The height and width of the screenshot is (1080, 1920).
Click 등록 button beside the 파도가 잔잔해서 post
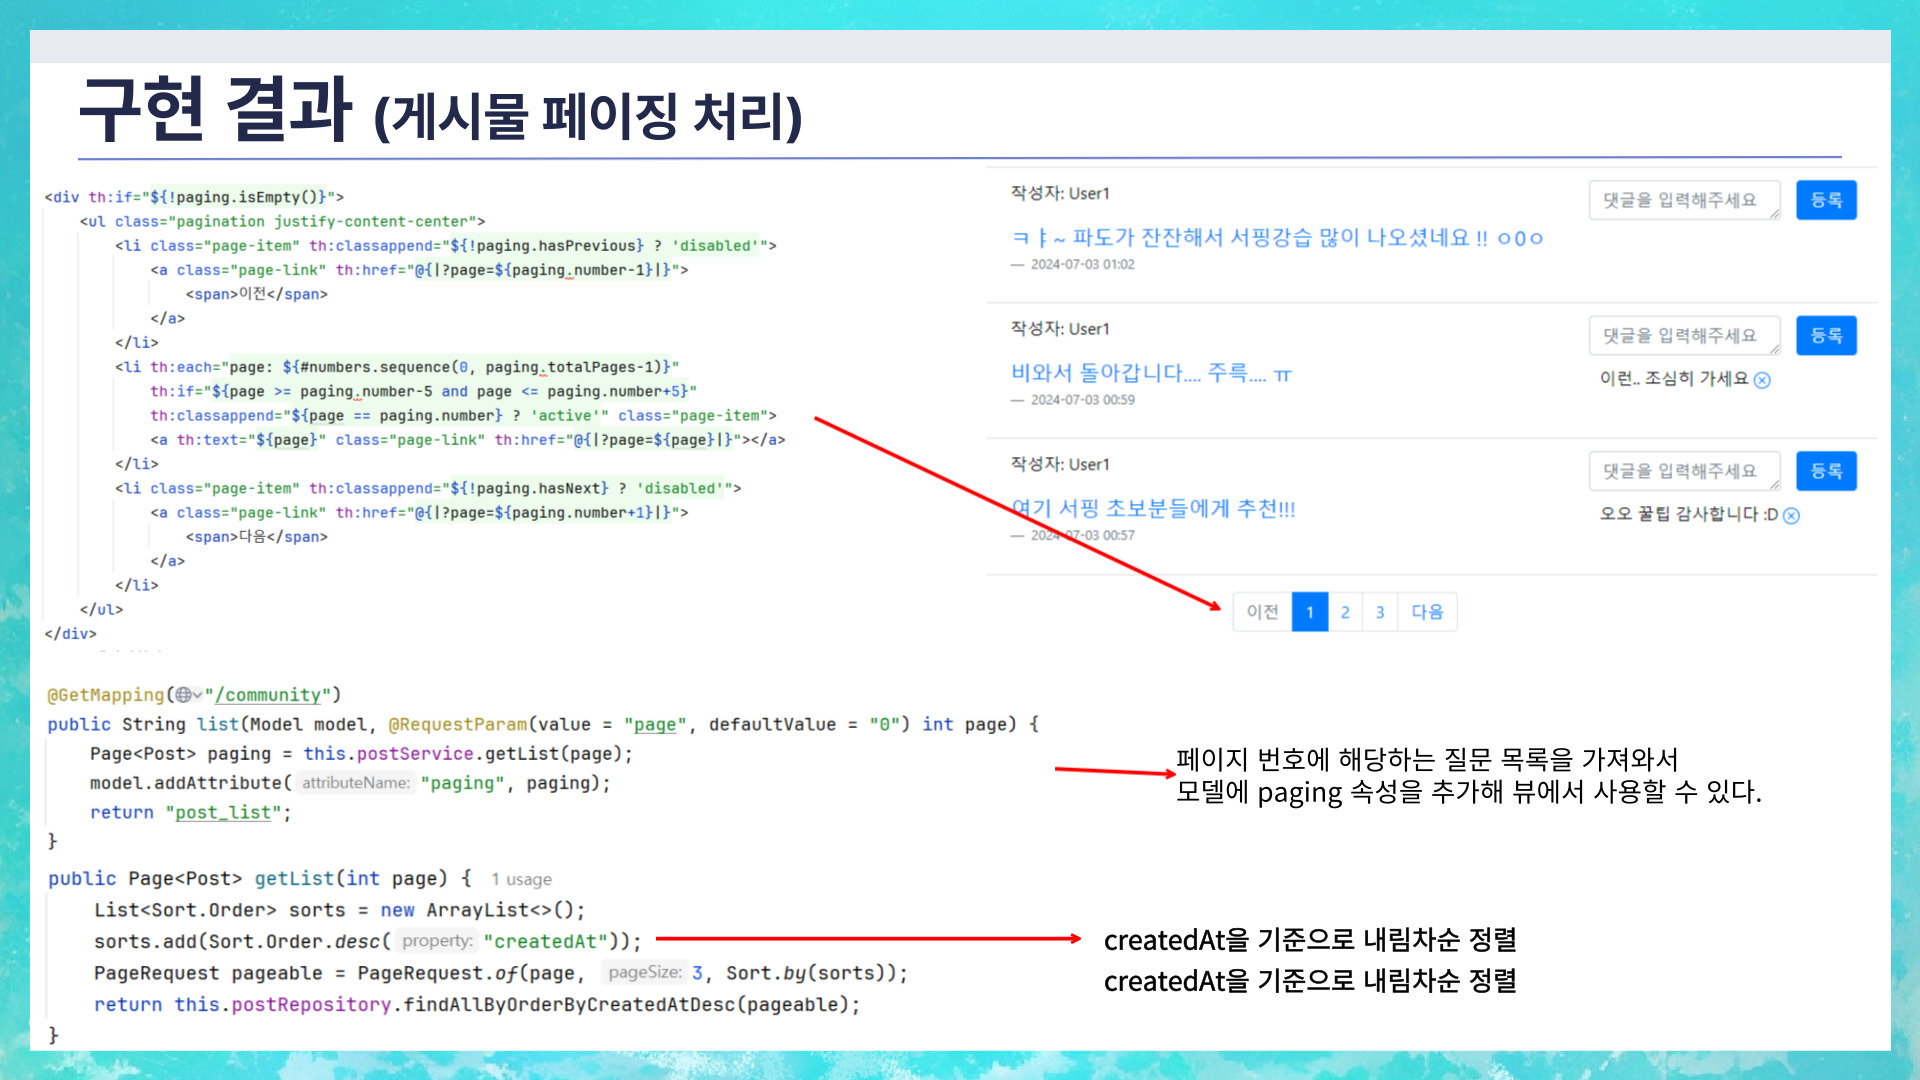coord(1826,200)
